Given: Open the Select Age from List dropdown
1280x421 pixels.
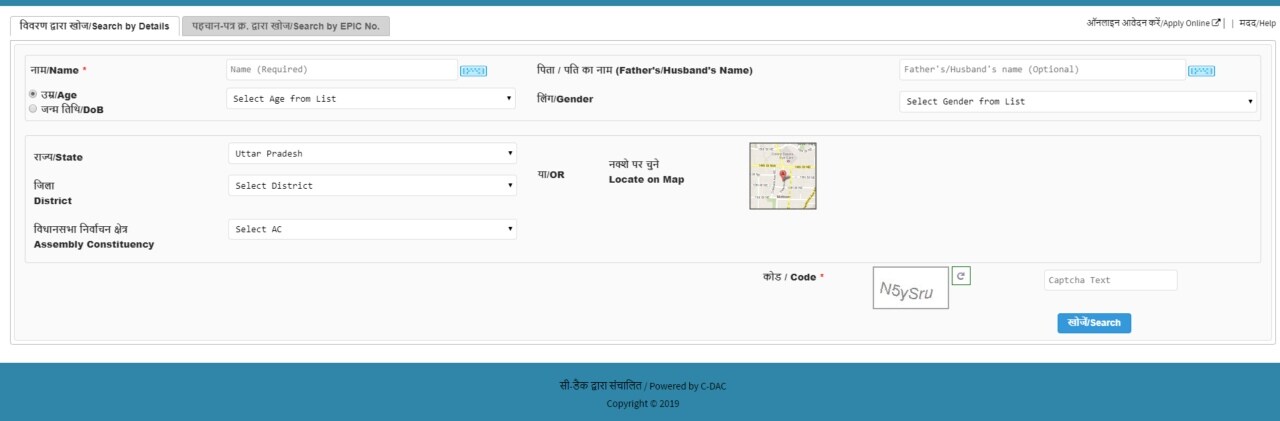Looking at the screenshot, I should tap(372, 98).
